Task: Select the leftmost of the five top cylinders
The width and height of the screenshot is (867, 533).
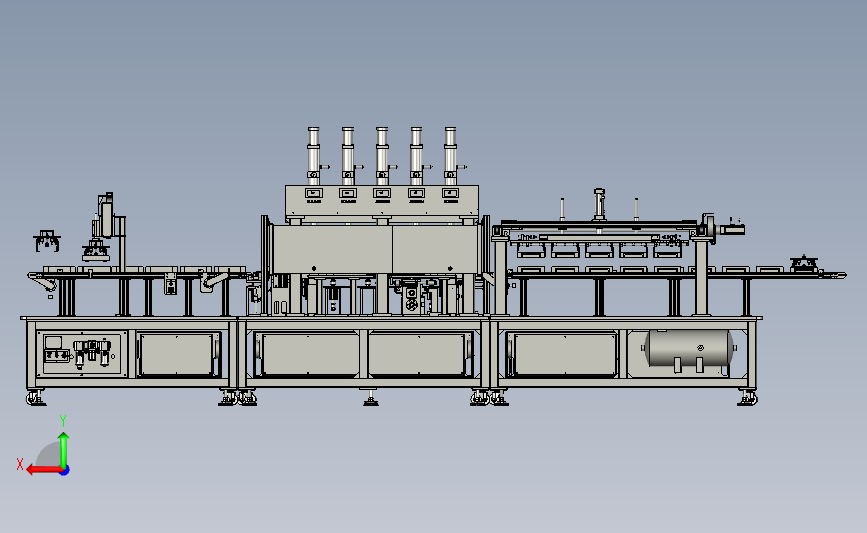Action: point(314,156)
